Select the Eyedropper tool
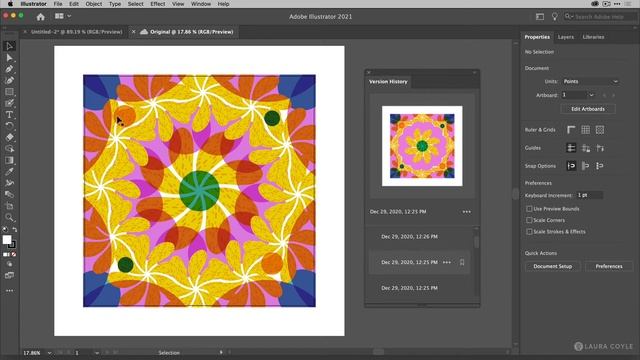 (x=9, y=171)
